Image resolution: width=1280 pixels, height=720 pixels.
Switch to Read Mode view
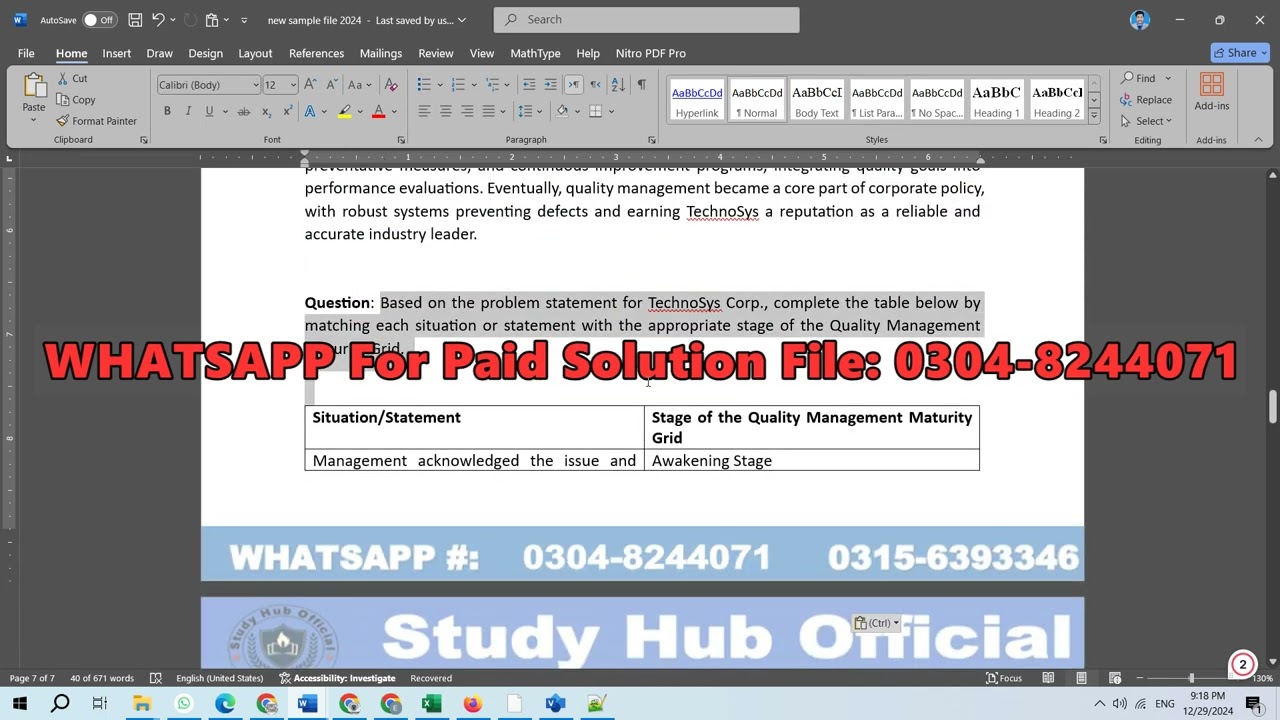click(1048, 678)
